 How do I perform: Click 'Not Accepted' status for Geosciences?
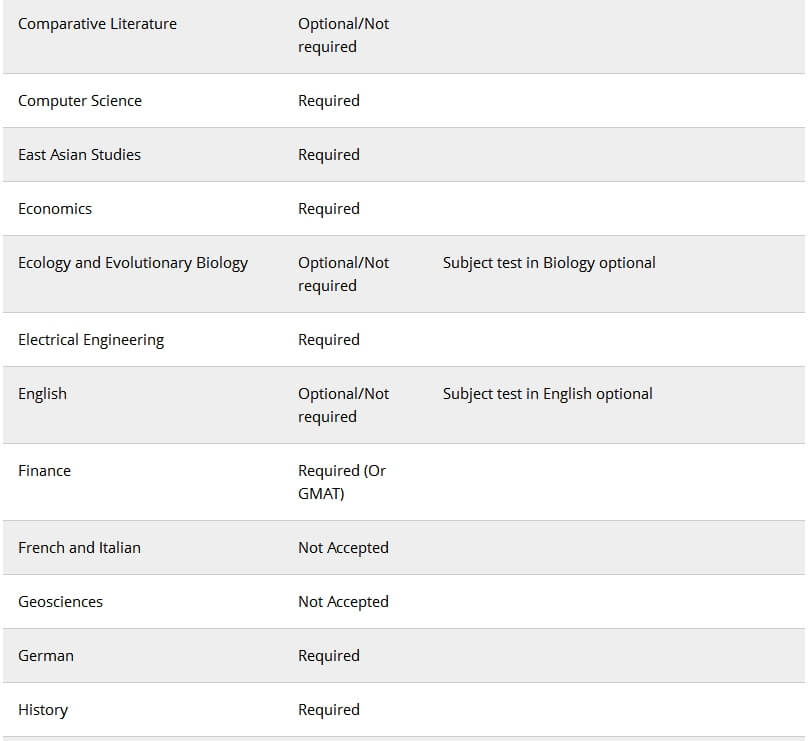pyautogui.click(x=343, y=602)
